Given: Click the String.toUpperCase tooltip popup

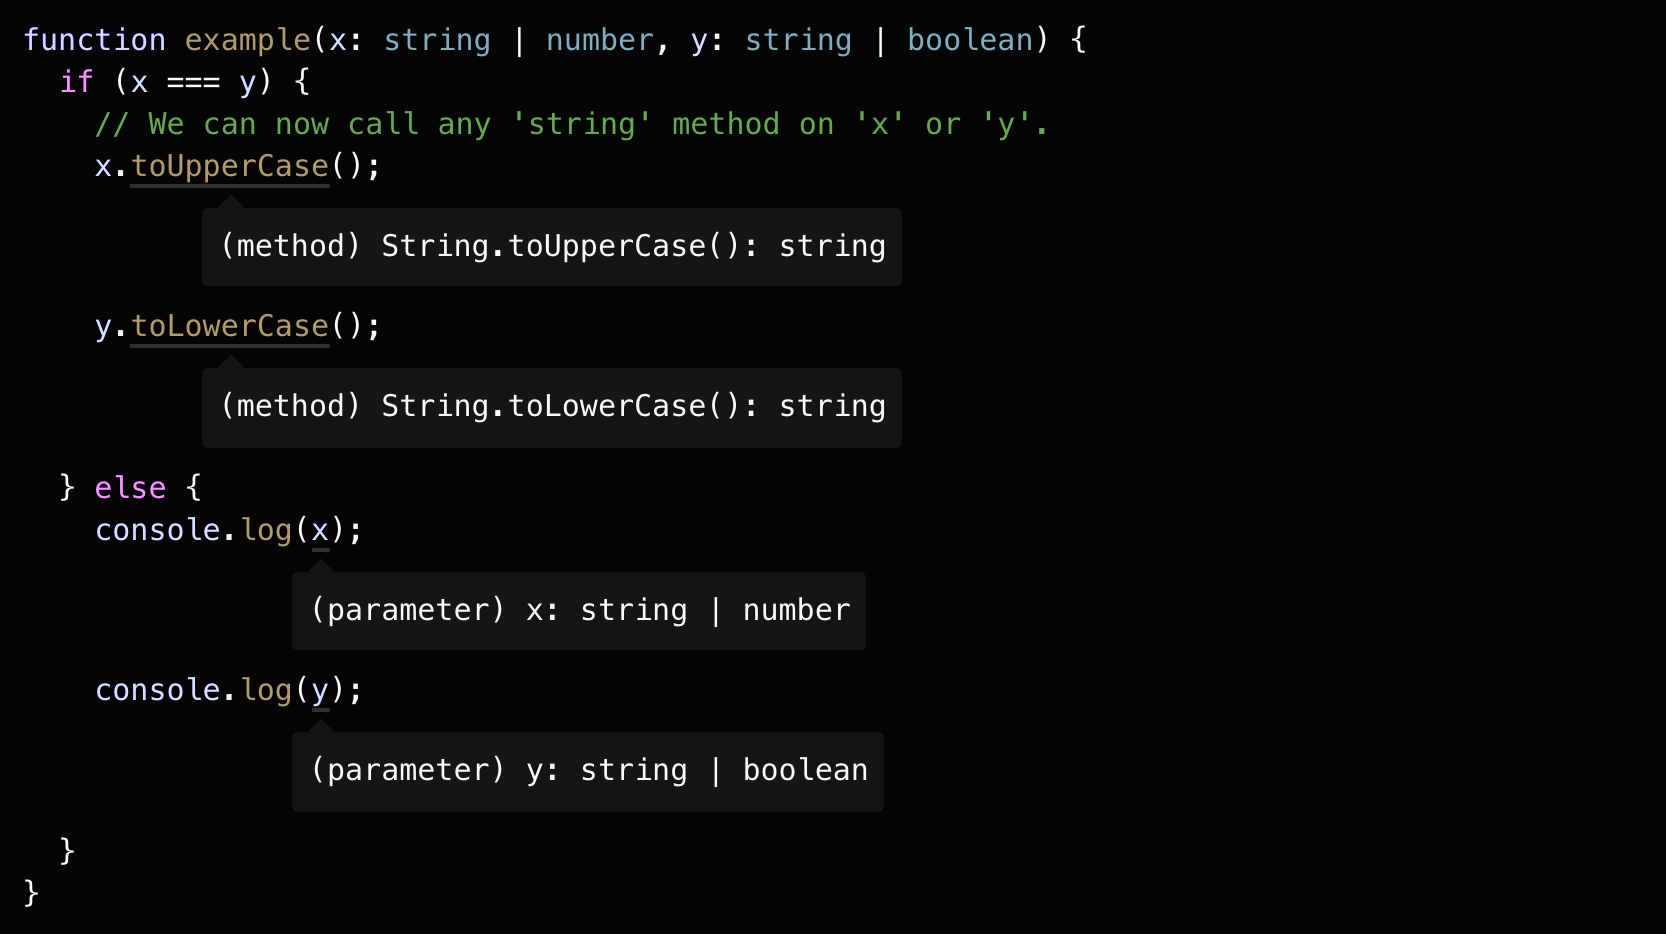Looking at the screenshot, I should click(x=552, y=247).
